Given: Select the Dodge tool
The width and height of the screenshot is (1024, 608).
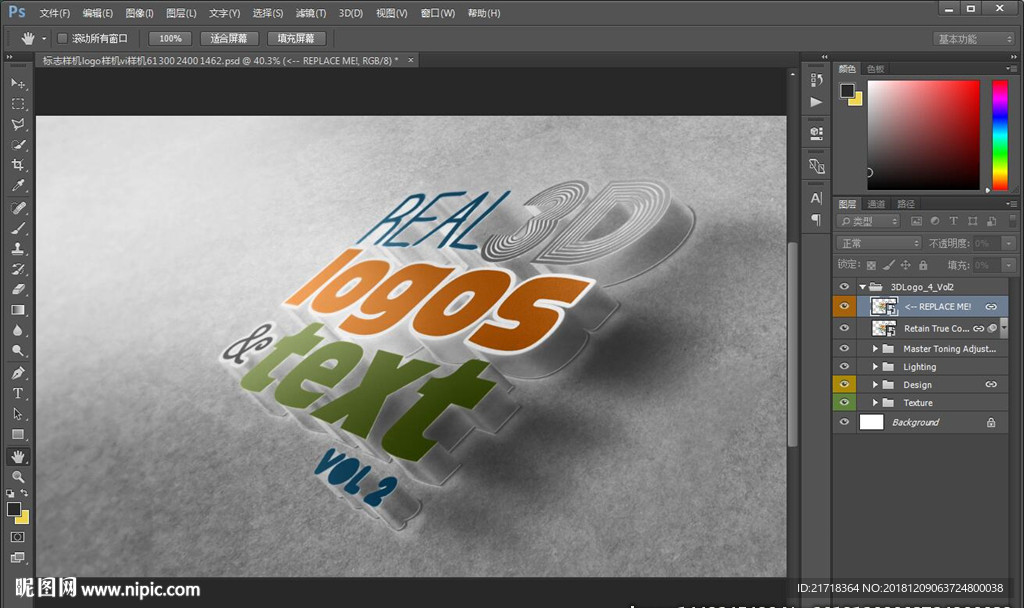Looking at the screenshot, I should [x=18, y=351].
